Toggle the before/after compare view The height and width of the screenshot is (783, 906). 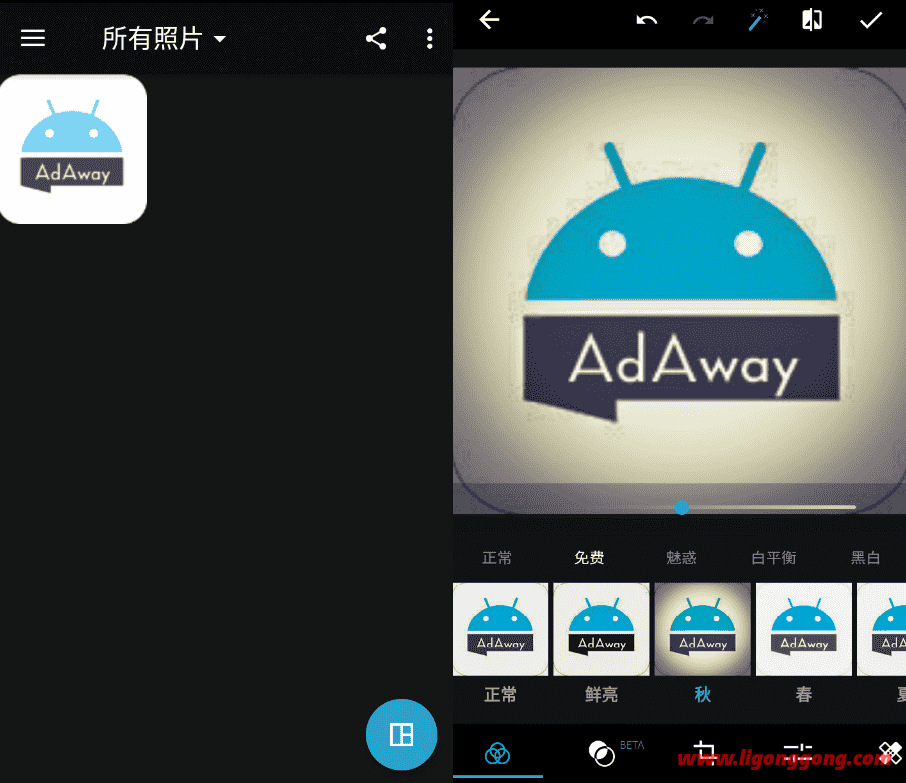pyautogui.click(x=812, y=20)
